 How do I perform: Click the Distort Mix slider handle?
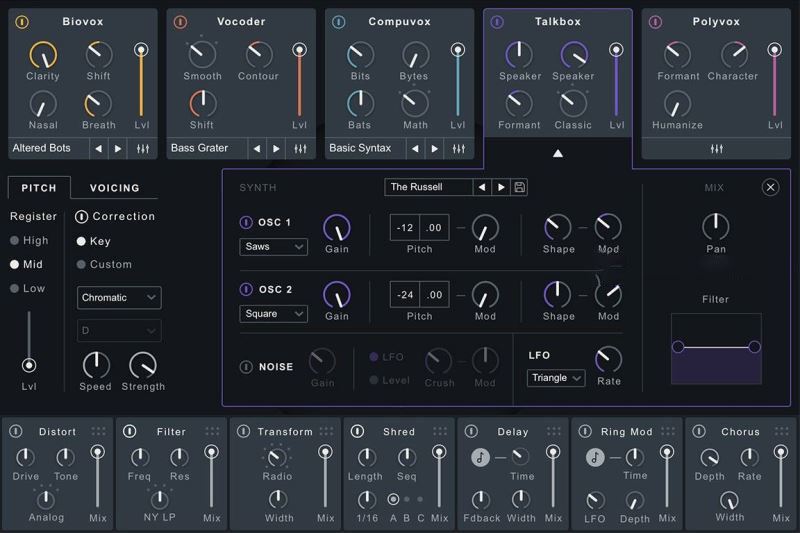coord(97,452)
